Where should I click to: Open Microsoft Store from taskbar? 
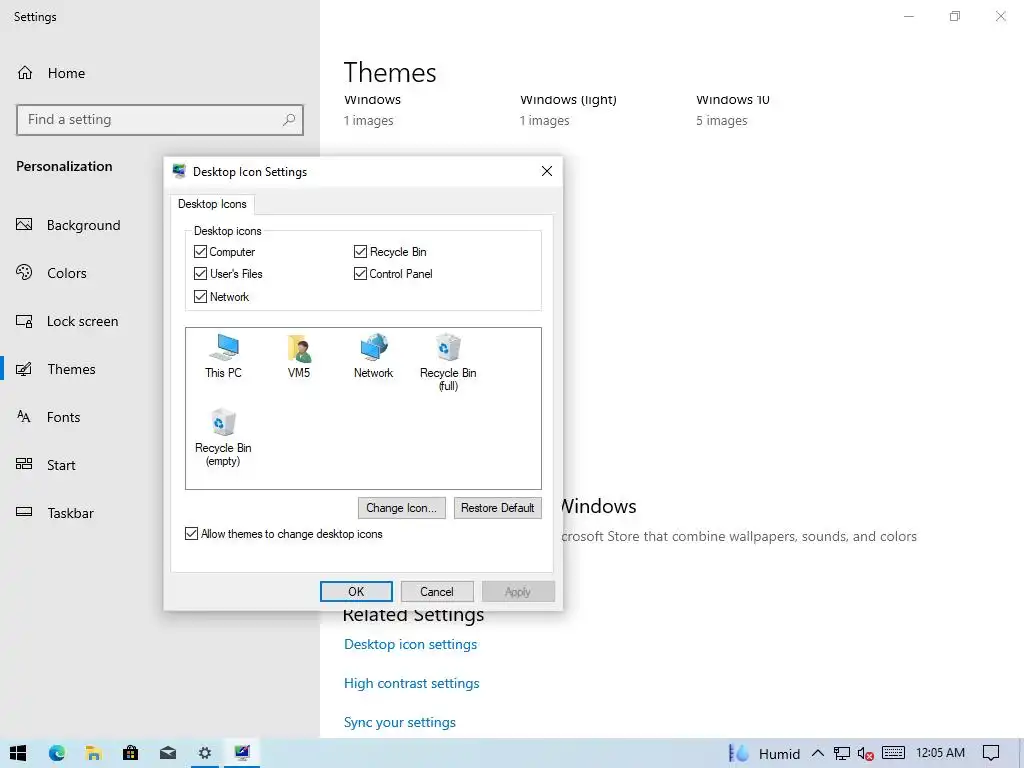point(131,753)
